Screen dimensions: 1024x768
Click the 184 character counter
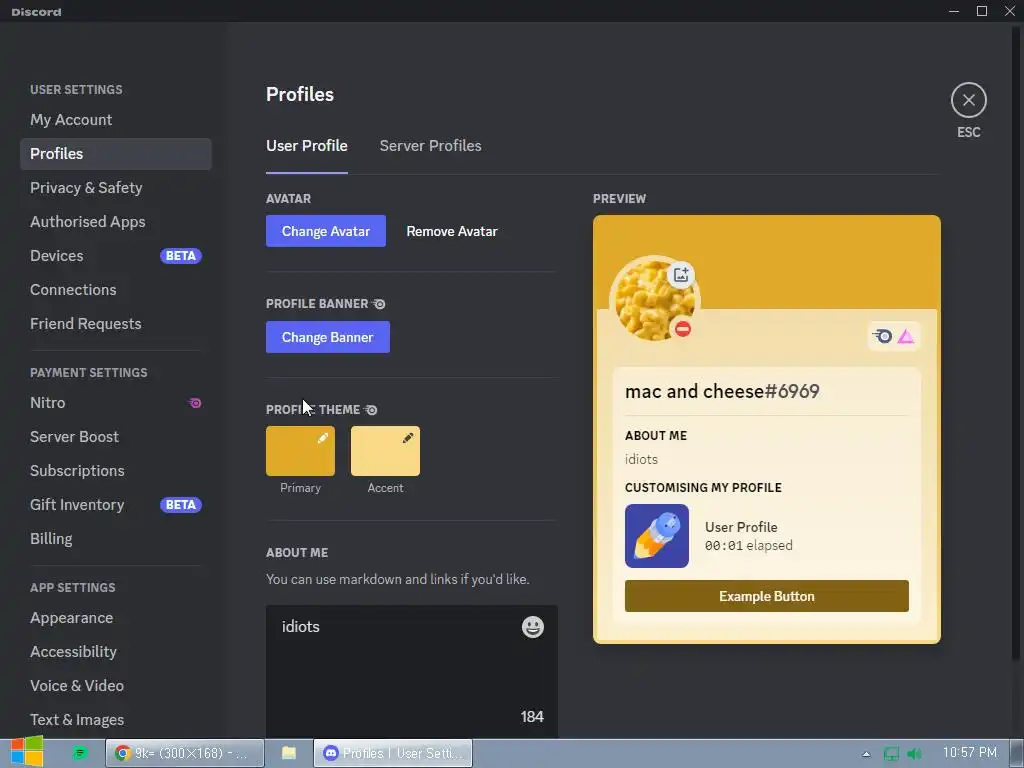(x=532, y=716)
